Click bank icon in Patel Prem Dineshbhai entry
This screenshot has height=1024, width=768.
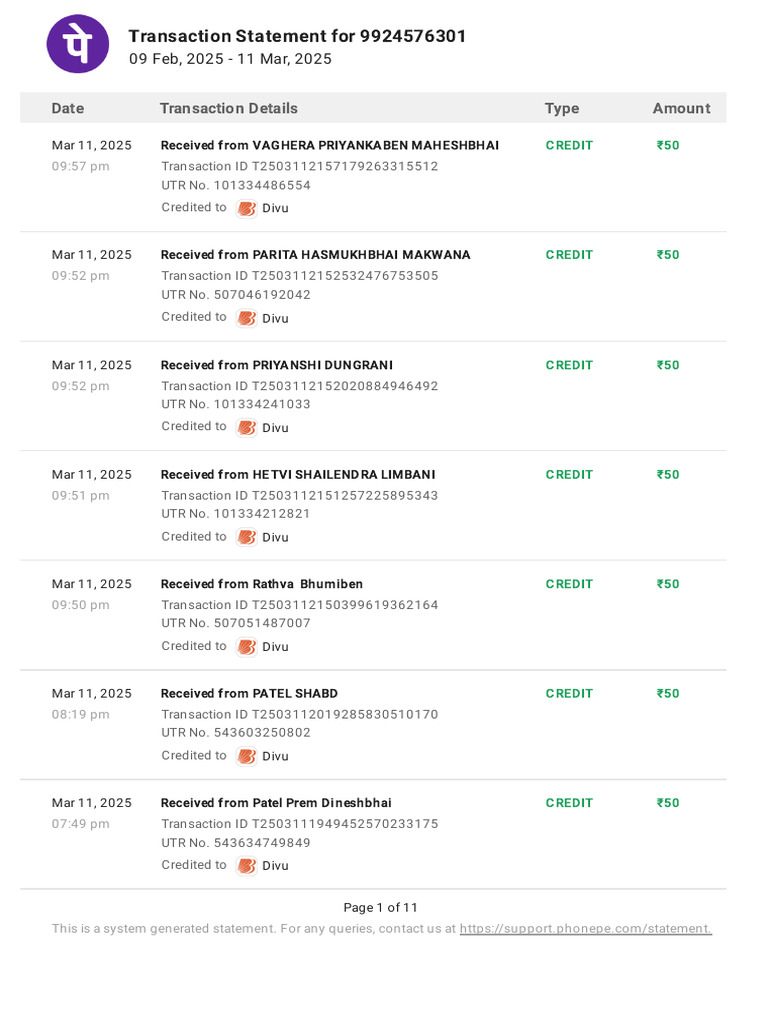pyautogui.click(x=246, y=865)
